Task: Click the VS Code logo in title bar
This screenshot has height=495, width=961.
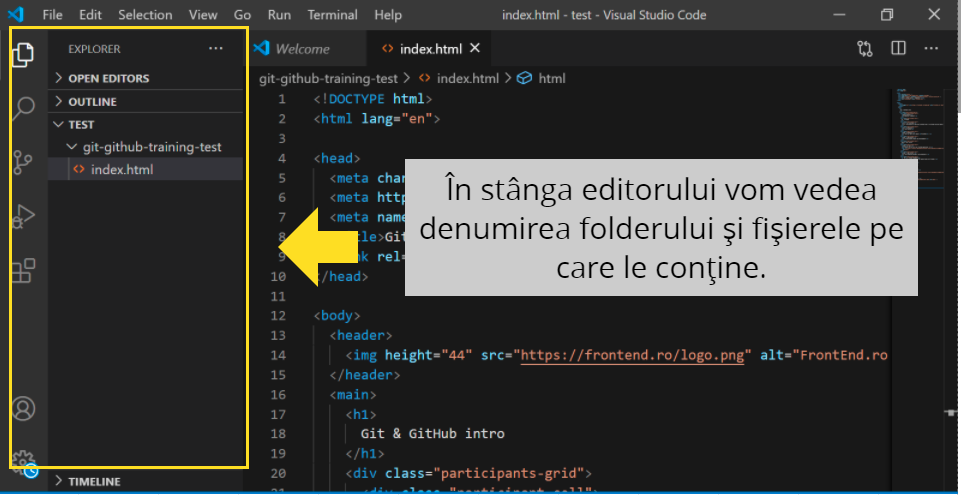Action: [16, 15]
